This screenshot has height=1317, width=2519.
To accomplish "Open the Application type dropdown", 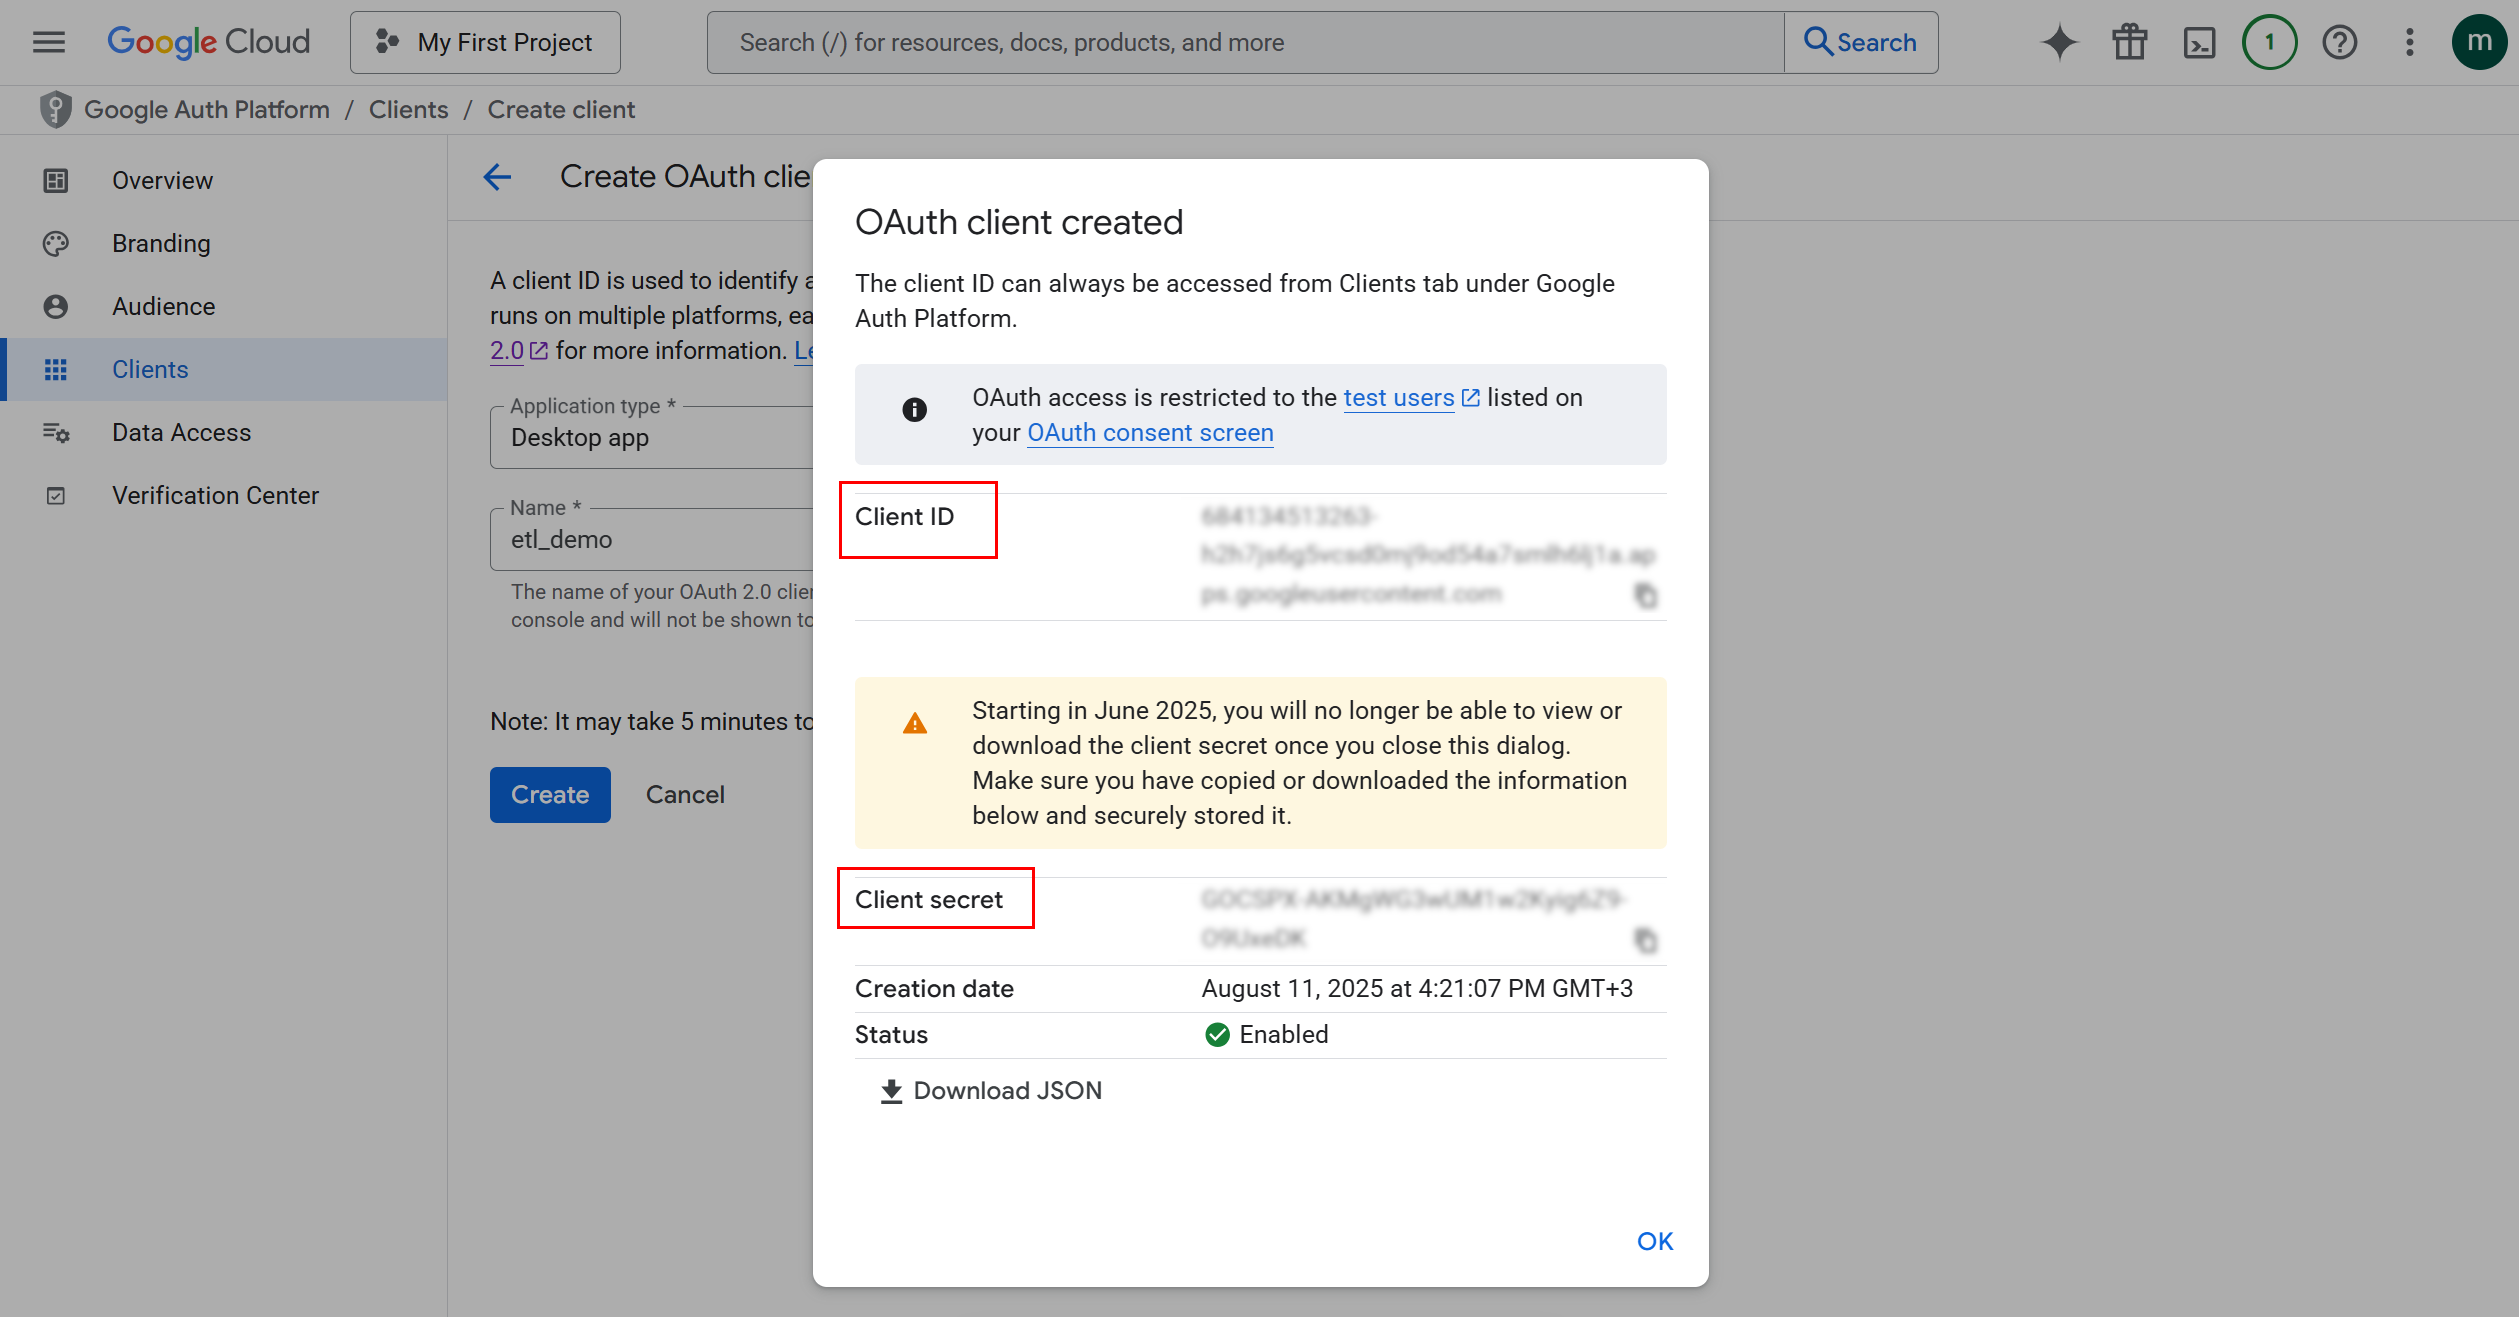I will (650, 437).
